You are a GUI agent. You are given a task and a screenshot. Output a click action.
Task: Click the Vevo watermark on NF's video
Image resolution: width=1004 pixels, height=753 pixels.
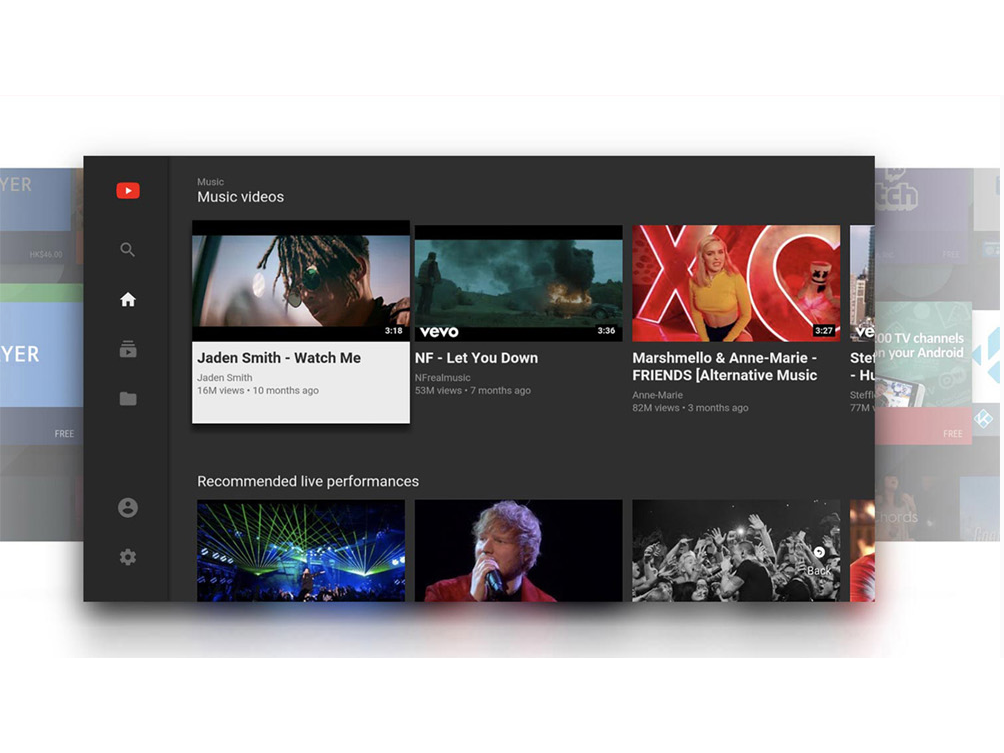click(438, 331)
